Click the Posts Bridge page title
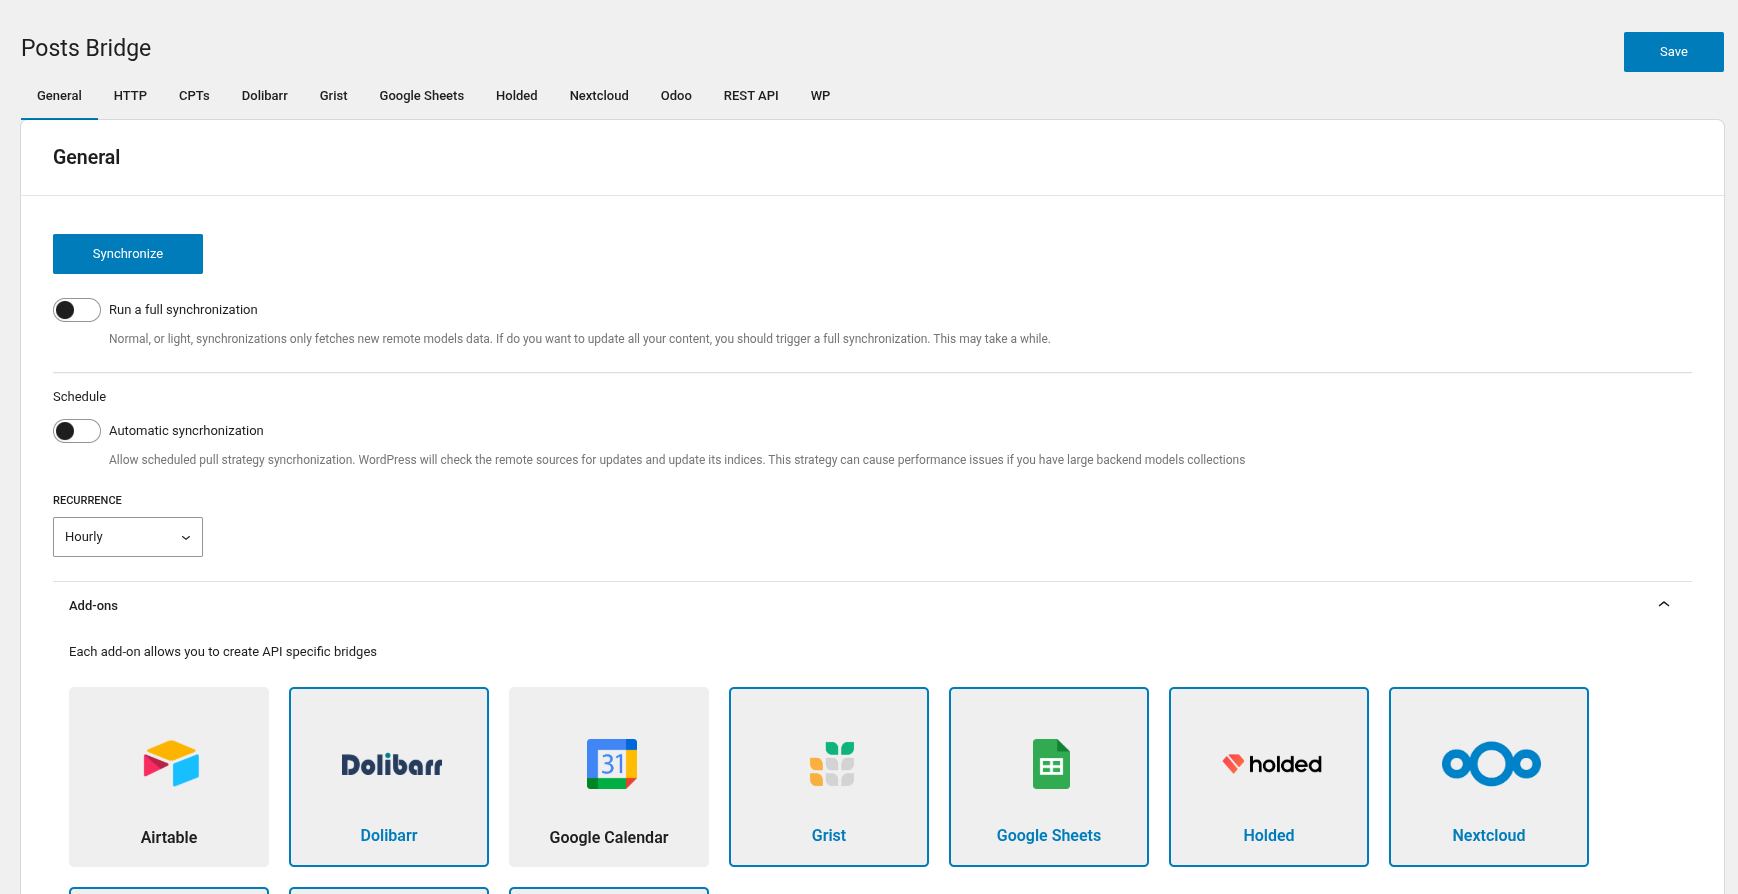The width and height of the screenshot is (1738, 894). pyautogui.click(x=86, y=48)
